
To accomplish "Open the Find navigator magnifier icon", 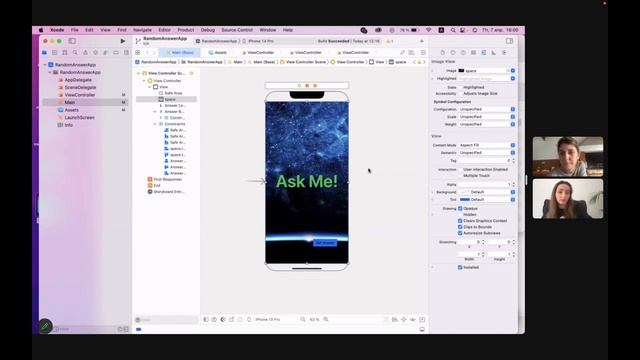I will [x=75, y=53].
